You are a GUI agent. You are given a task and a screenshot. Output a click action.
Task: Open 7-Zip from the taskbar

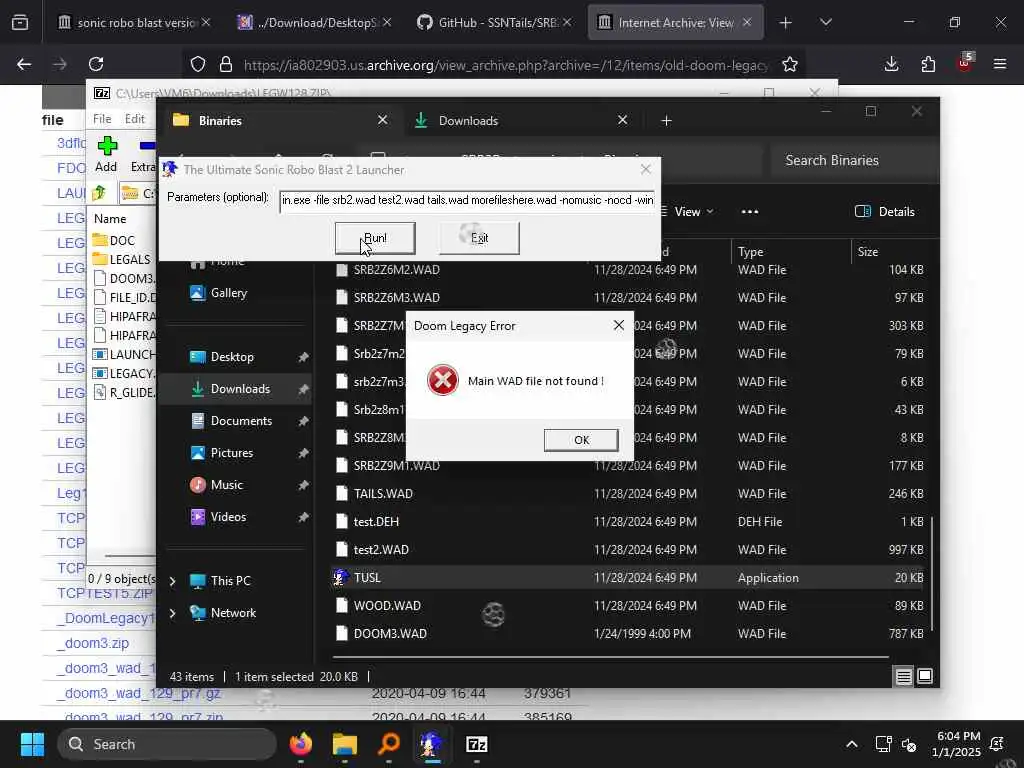coord(477,744)
